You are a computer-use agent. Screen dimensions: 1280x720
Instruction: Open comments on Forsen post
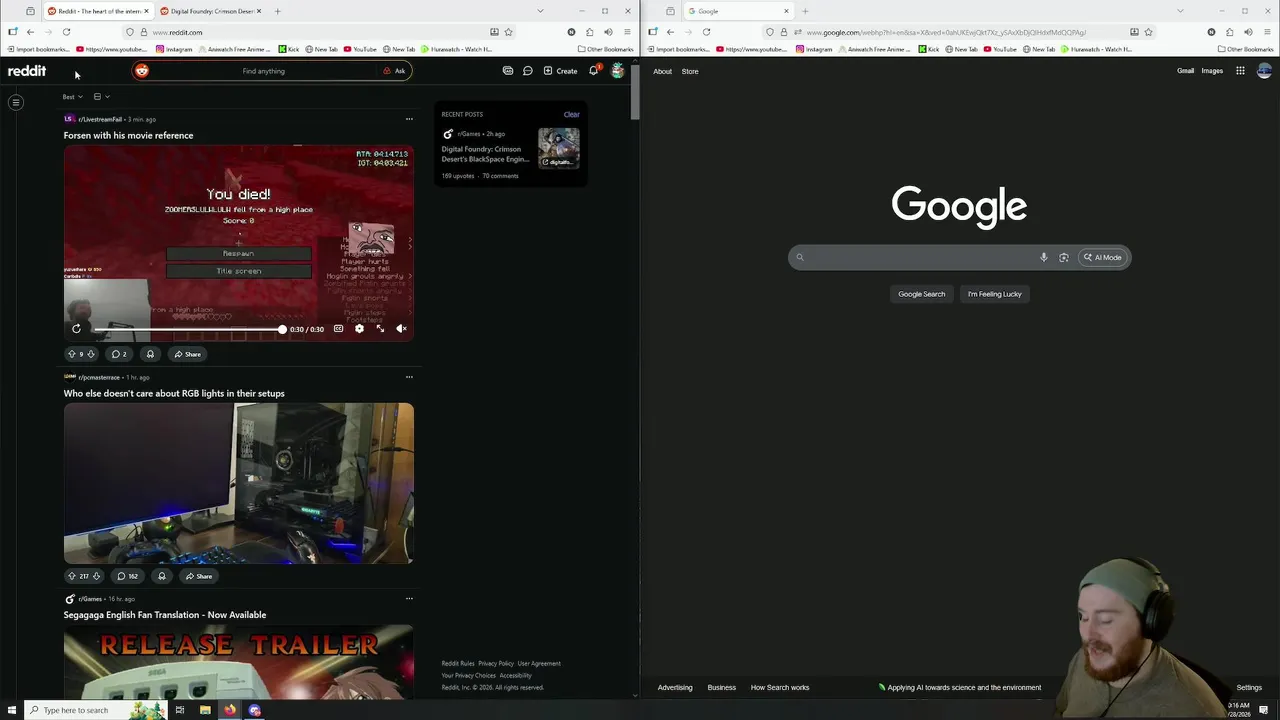click(x=119, y=354)
